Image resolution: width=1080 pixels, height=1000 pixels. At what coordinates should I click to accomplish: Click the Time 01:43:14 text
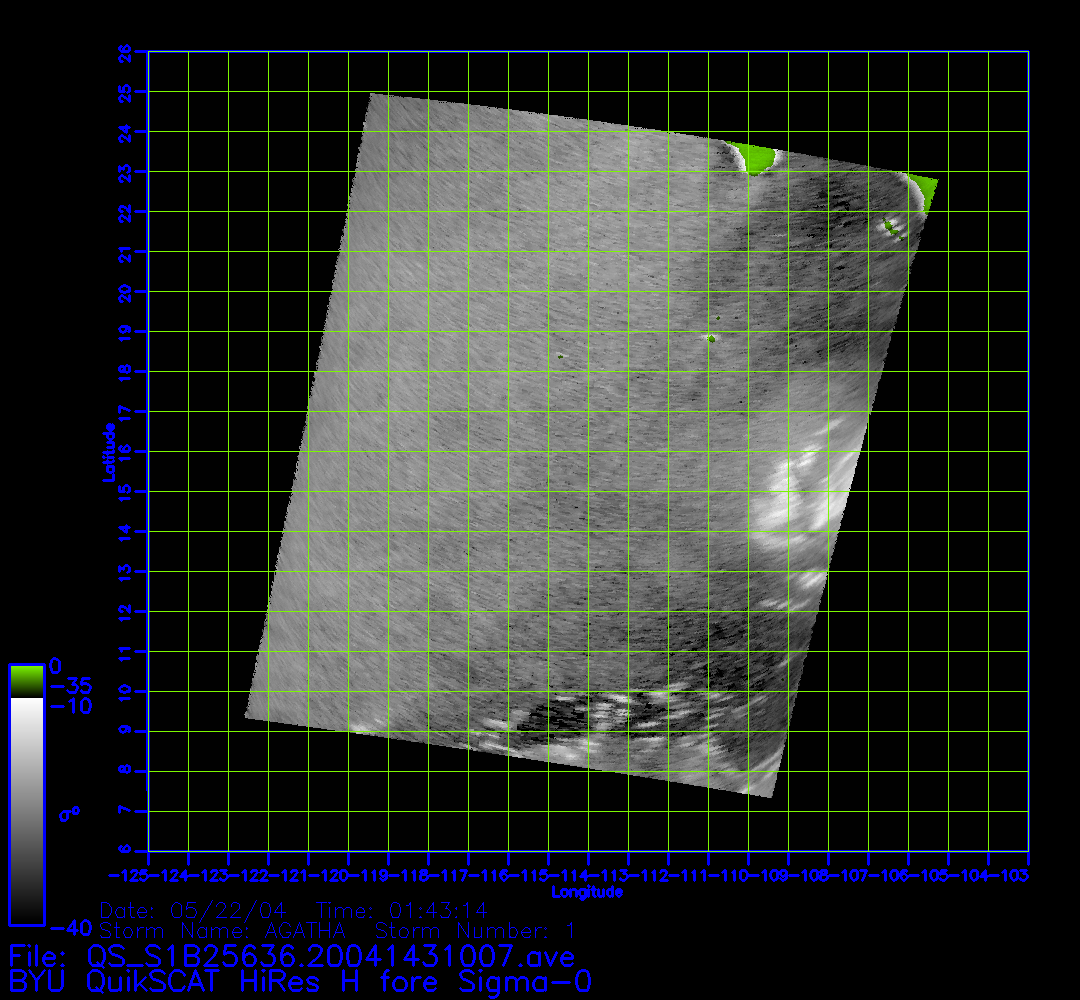[401, 911]
